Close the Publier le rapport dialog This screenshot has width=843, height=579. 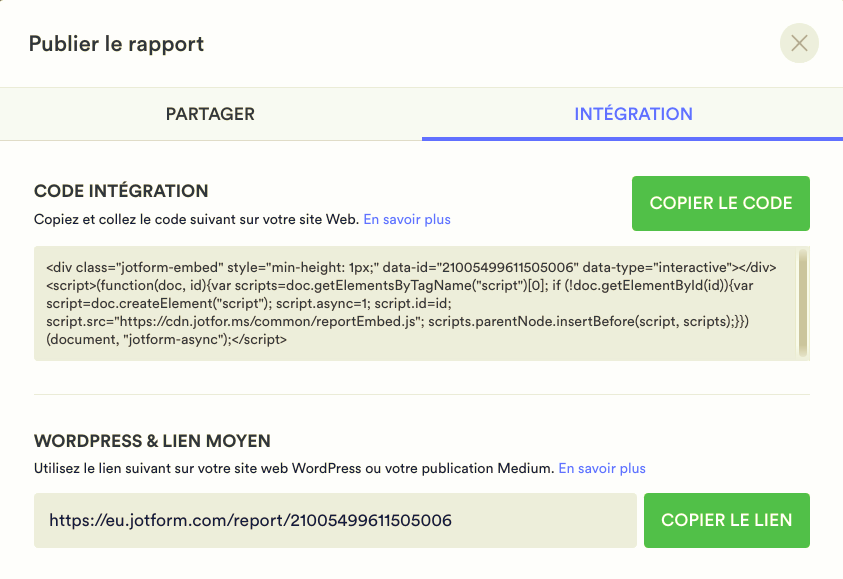[x=799, y=43]
